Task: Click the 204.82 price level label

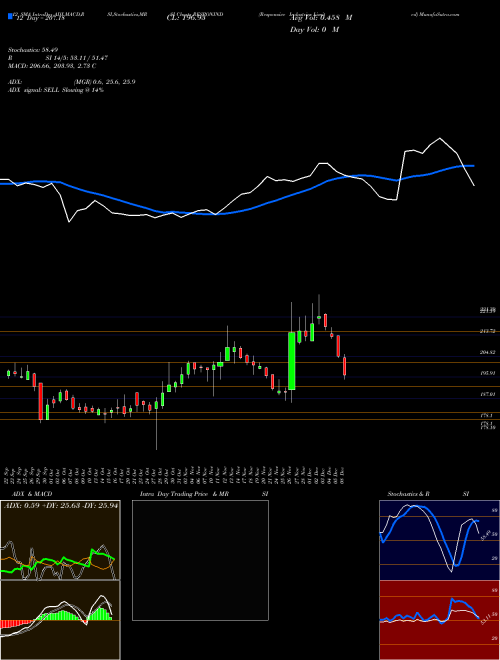Action: click(487, 352)
